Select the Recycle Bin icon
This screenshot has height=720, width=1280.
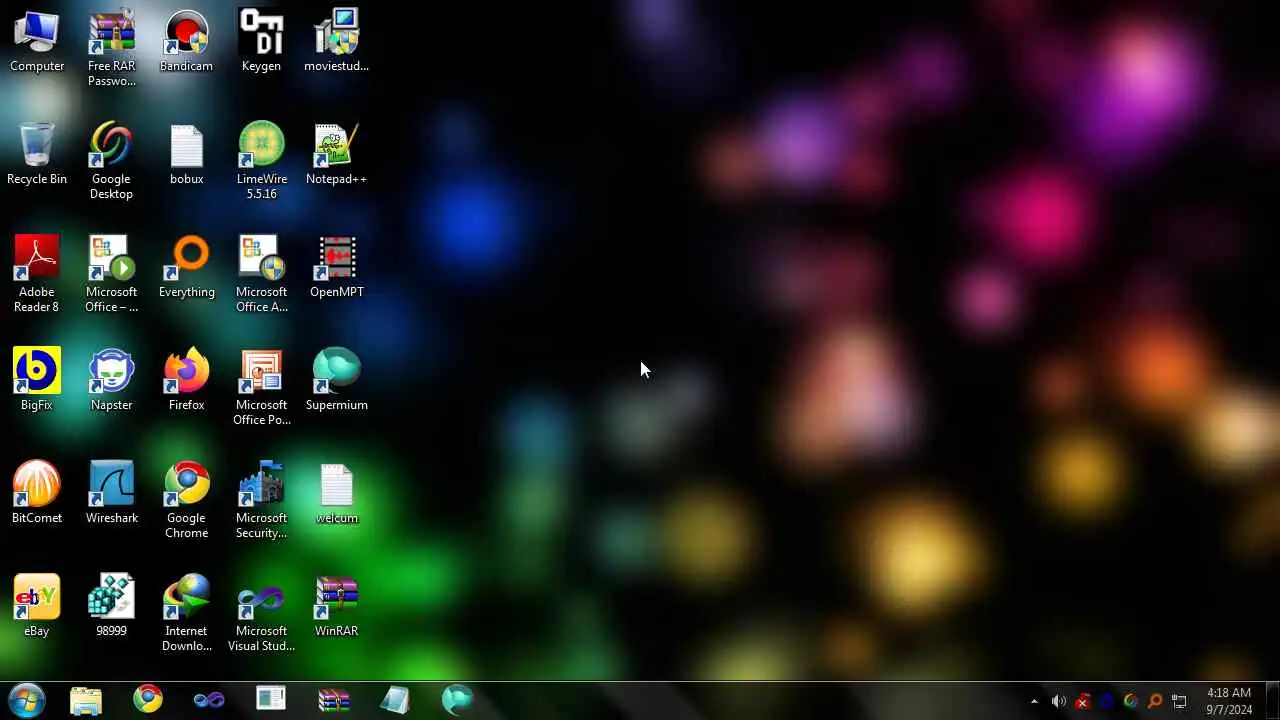[37, 154]
